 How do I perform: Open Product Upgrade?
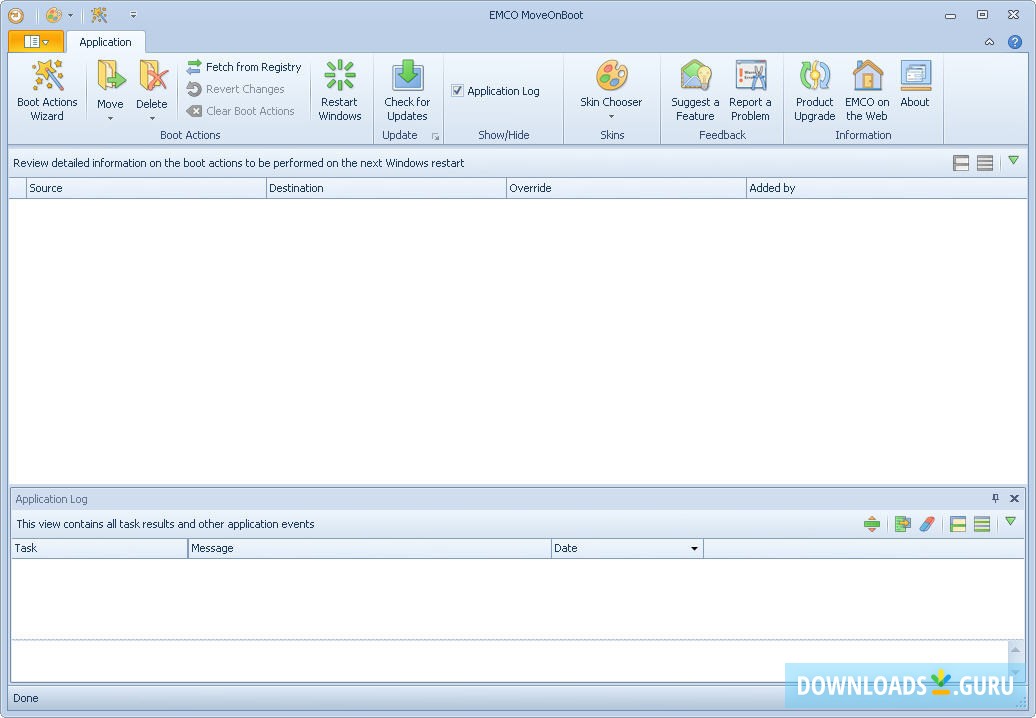pos(815,90)
